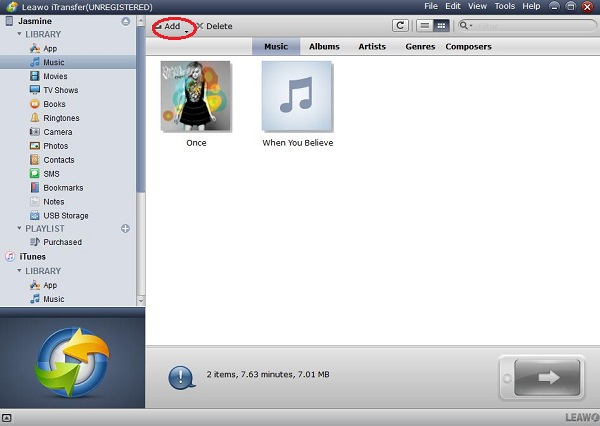Open the Bookmarks icon in sidebar
600x426 pixels.
point(35,188)
